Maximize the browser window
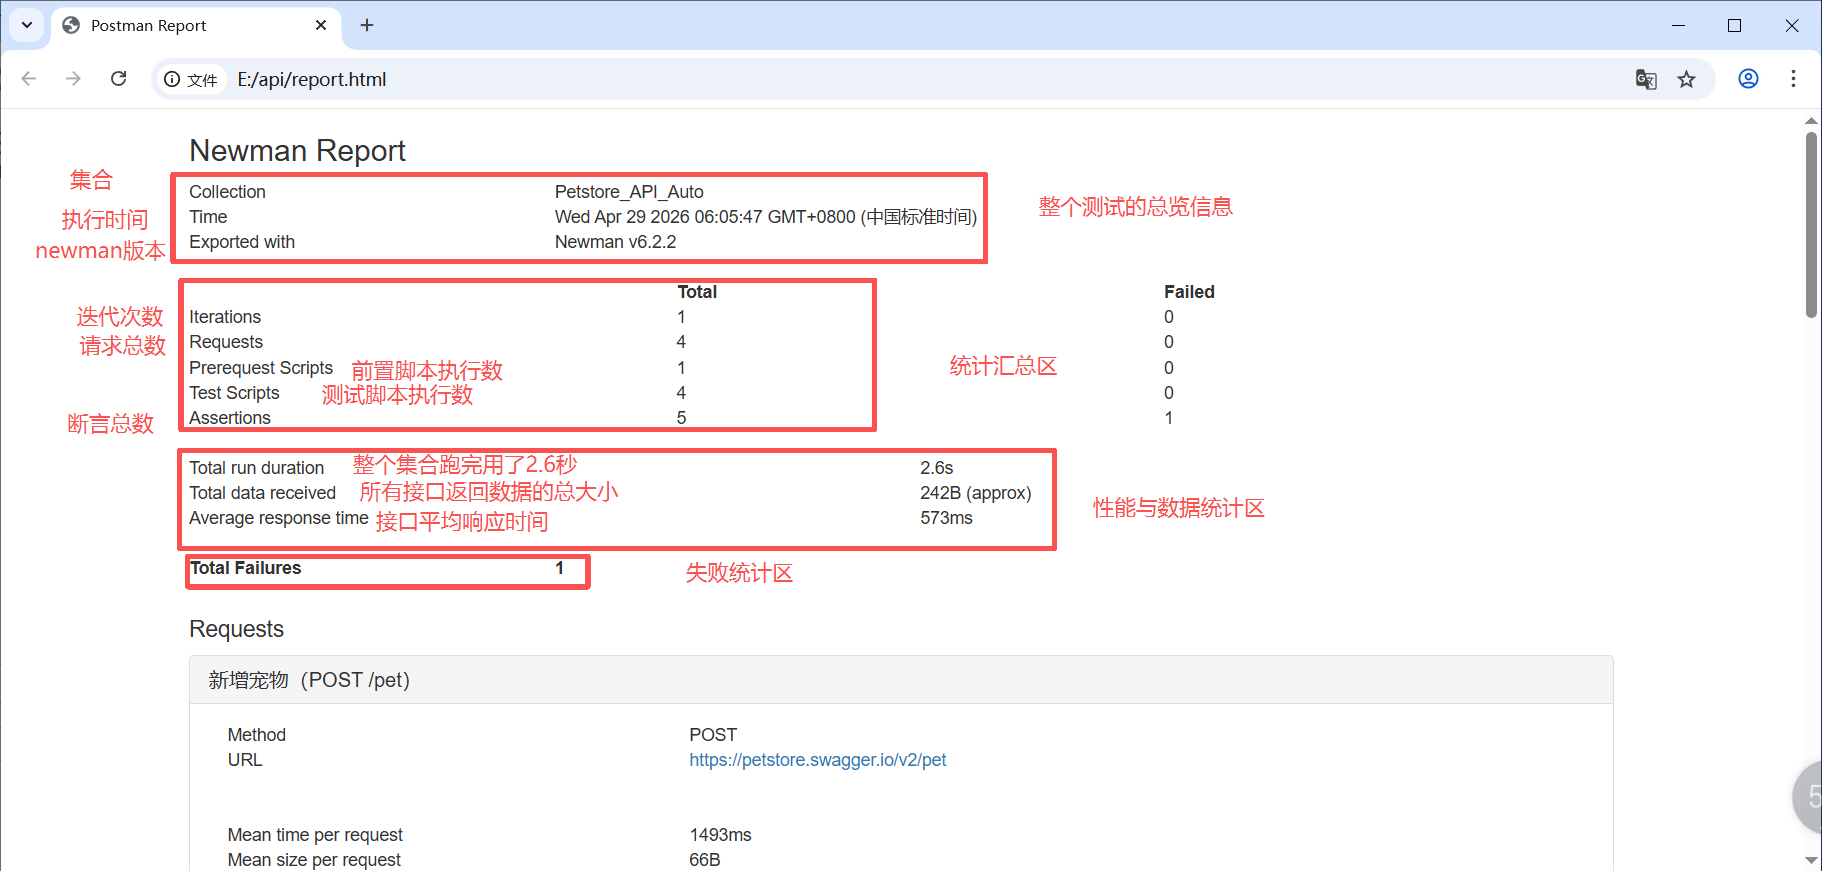 [1735, 25]
